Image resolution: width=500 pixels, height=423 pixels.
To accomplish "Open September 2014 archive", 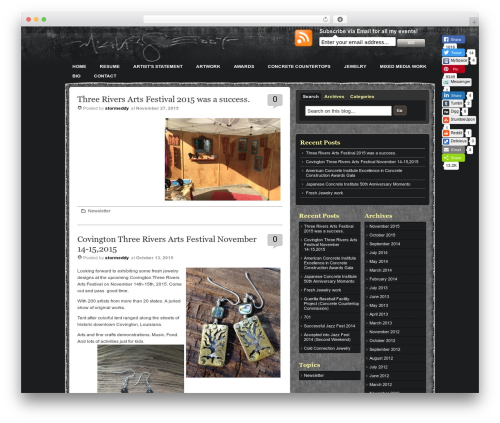I will click(385, 244).
